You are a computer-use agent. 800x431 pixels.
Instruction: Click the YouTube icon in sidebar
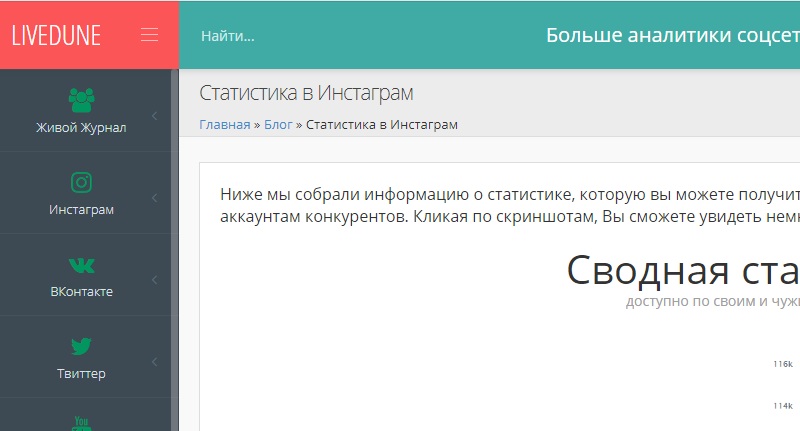coord(82,423)
